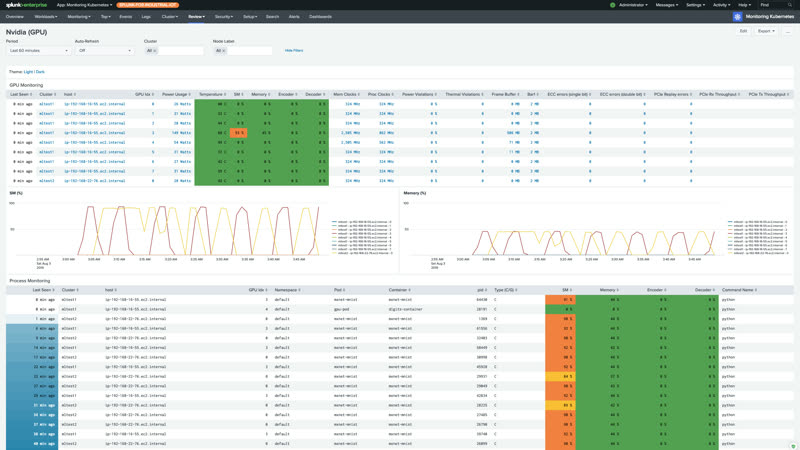The height and width of the screenshot is (450, 800).
Task: Open the App: Monitoring Kubernetes dropdown
Action: 85,5
